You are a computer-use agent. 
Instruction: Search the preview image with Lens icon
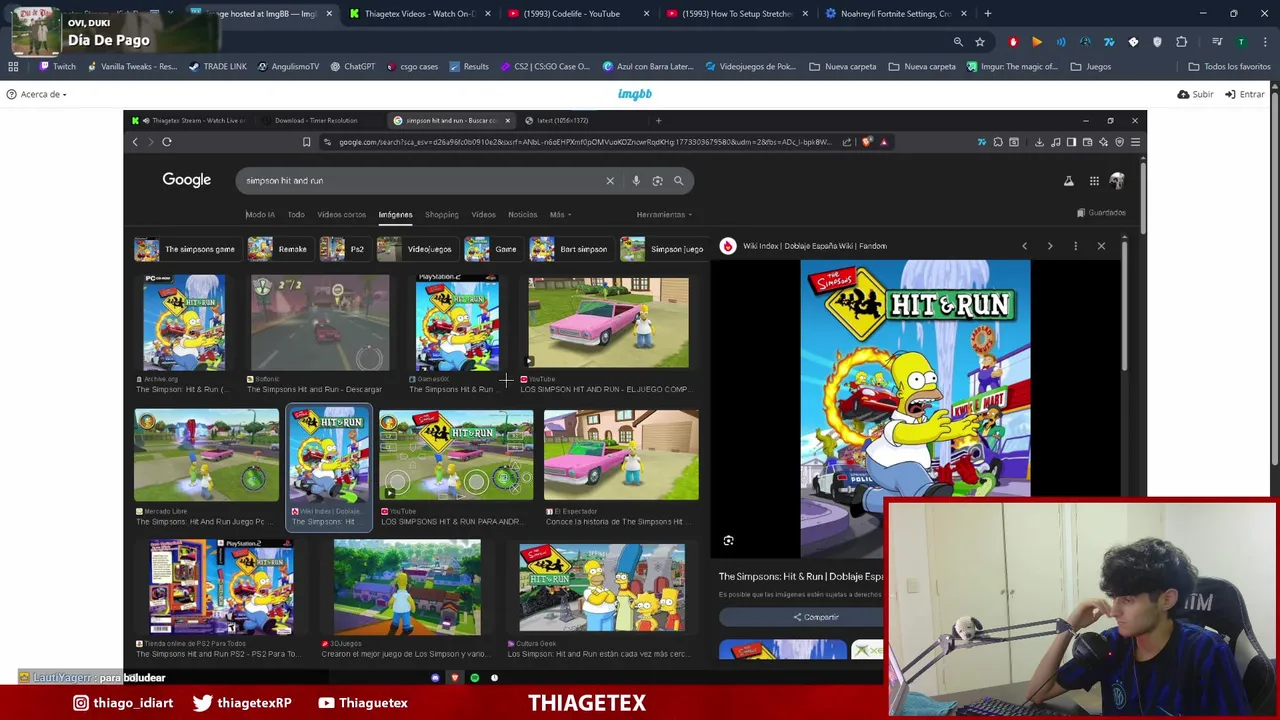click(x=728, y=540)
